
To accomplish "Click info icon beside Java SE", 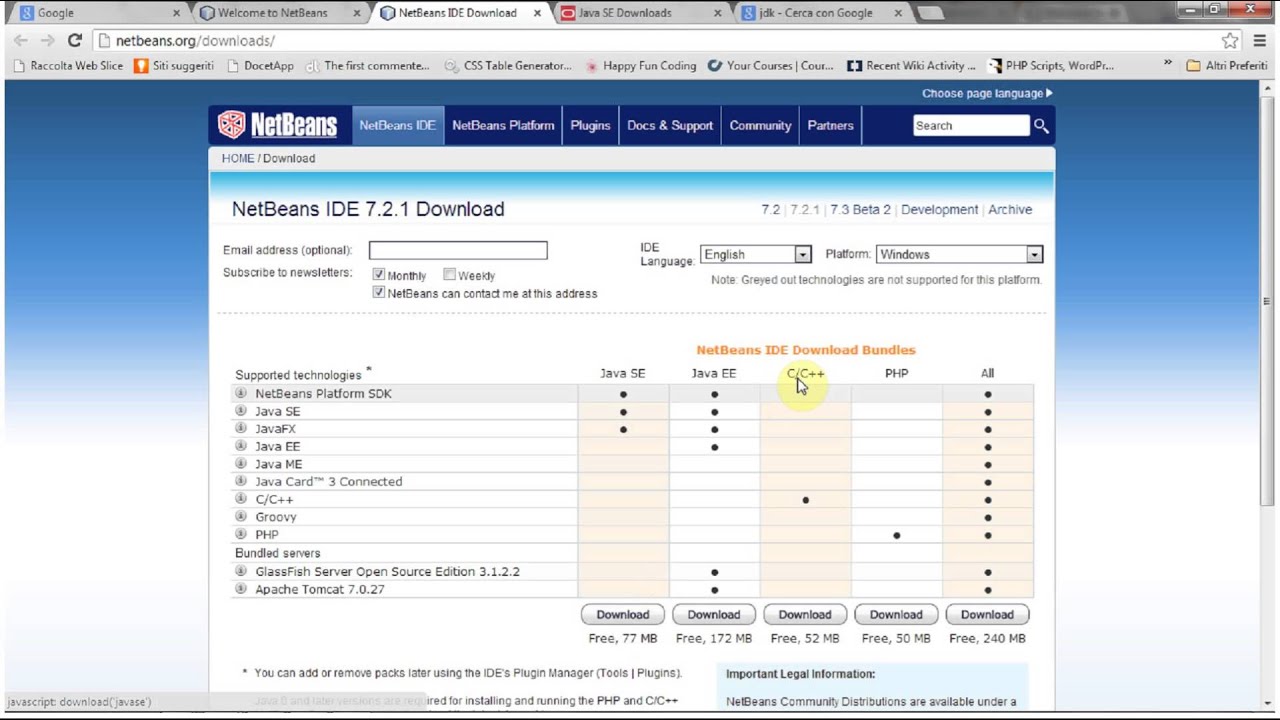I will tap(241, 411).
